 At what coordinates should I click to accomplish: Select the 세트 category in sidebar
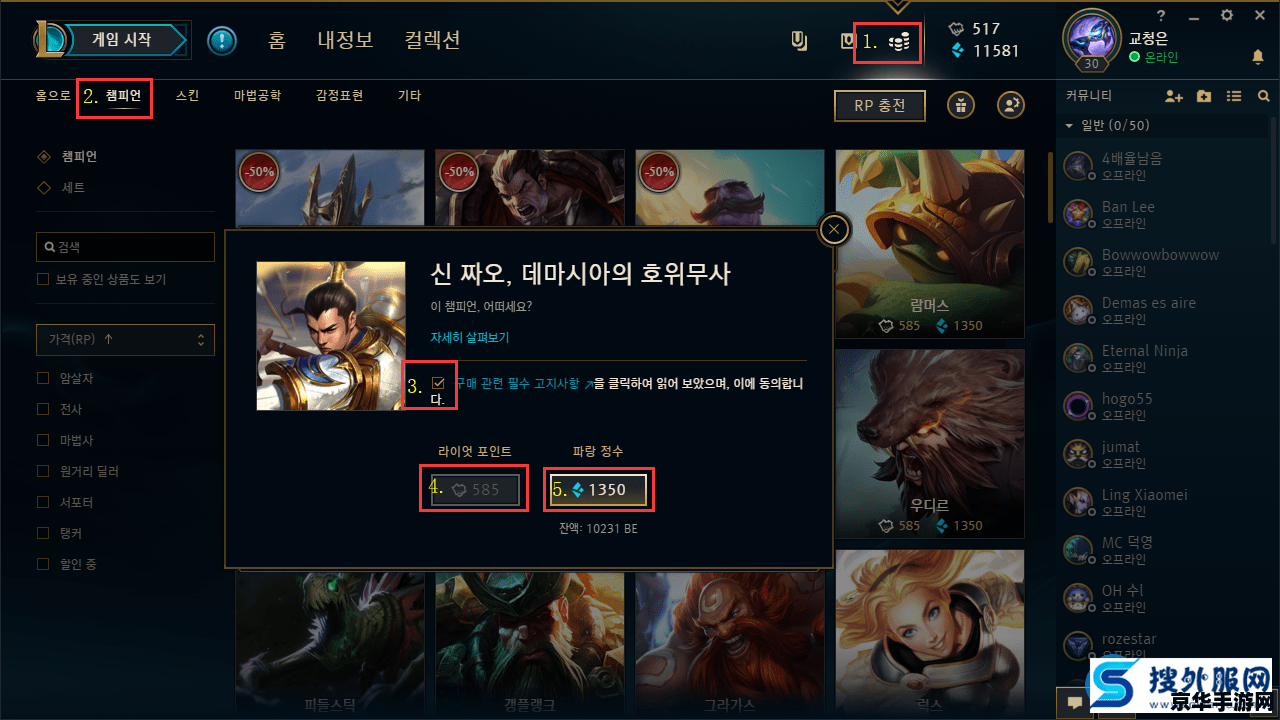[73, 187]
